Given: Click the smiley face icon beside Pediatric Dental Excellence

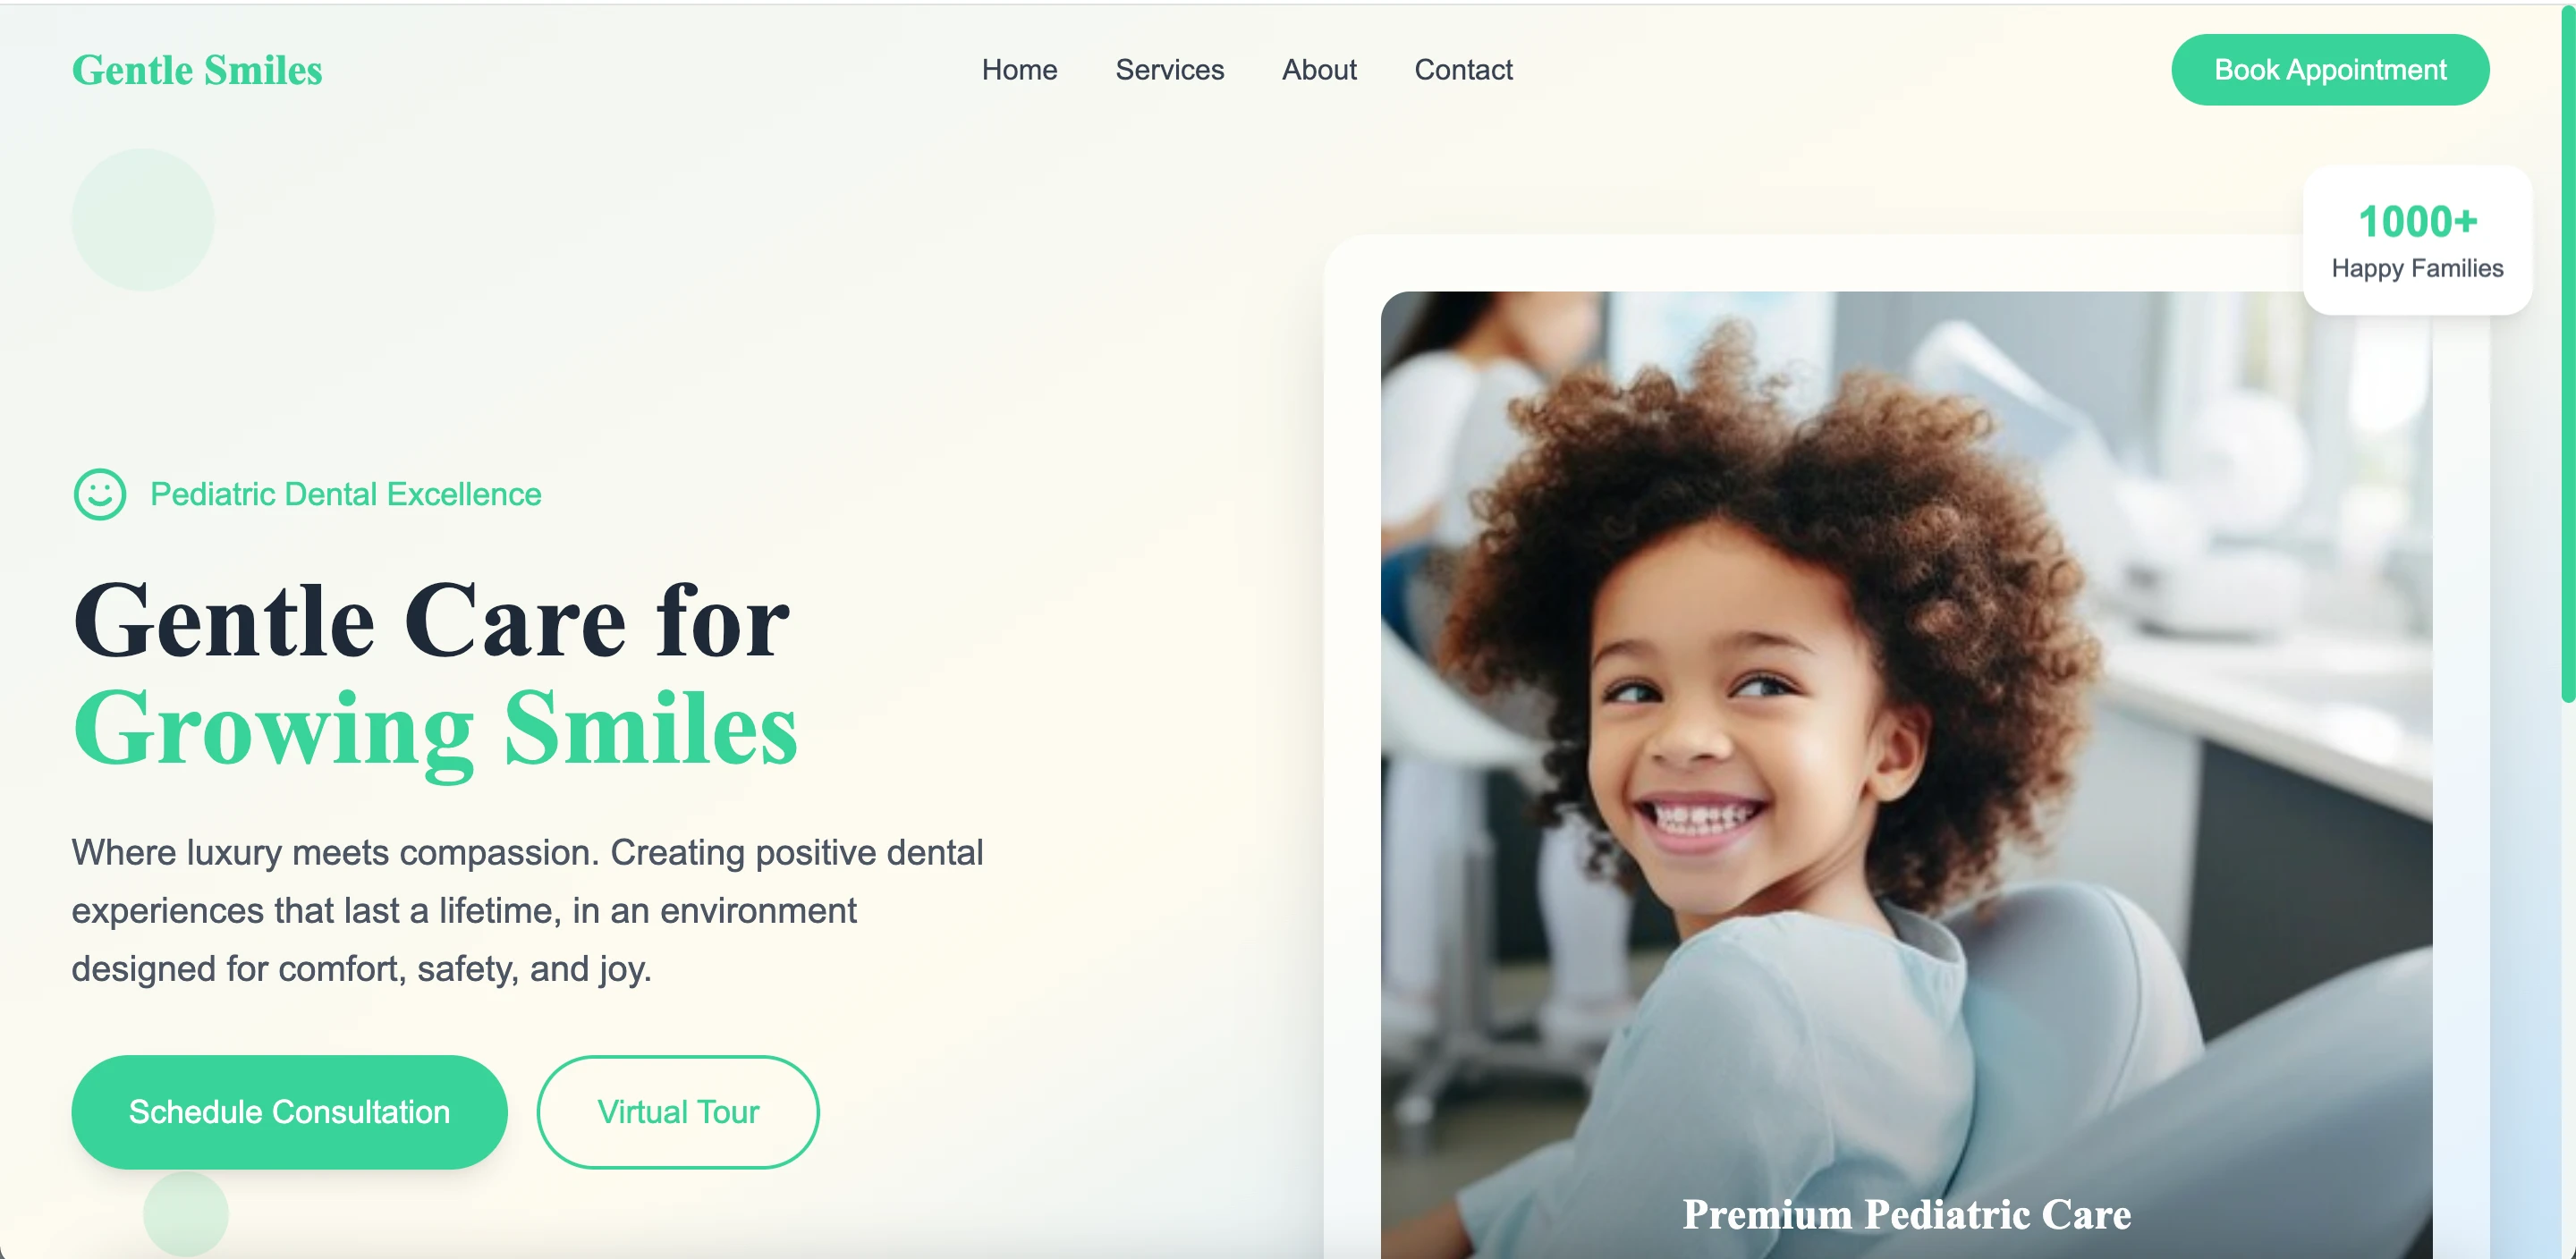Looking at the screenshot, I should 100,494.
